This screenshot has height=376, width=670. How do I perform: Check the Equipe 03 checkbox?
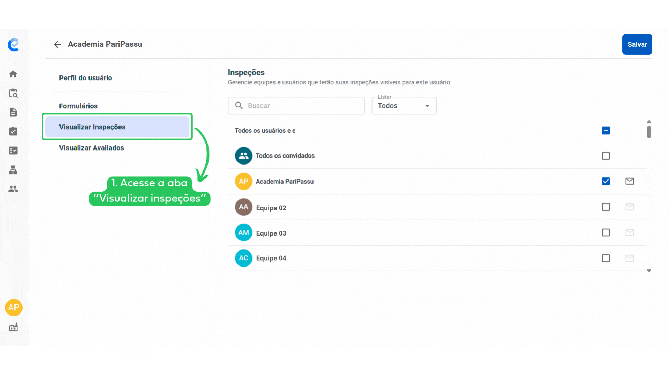(x=606, y=232)
